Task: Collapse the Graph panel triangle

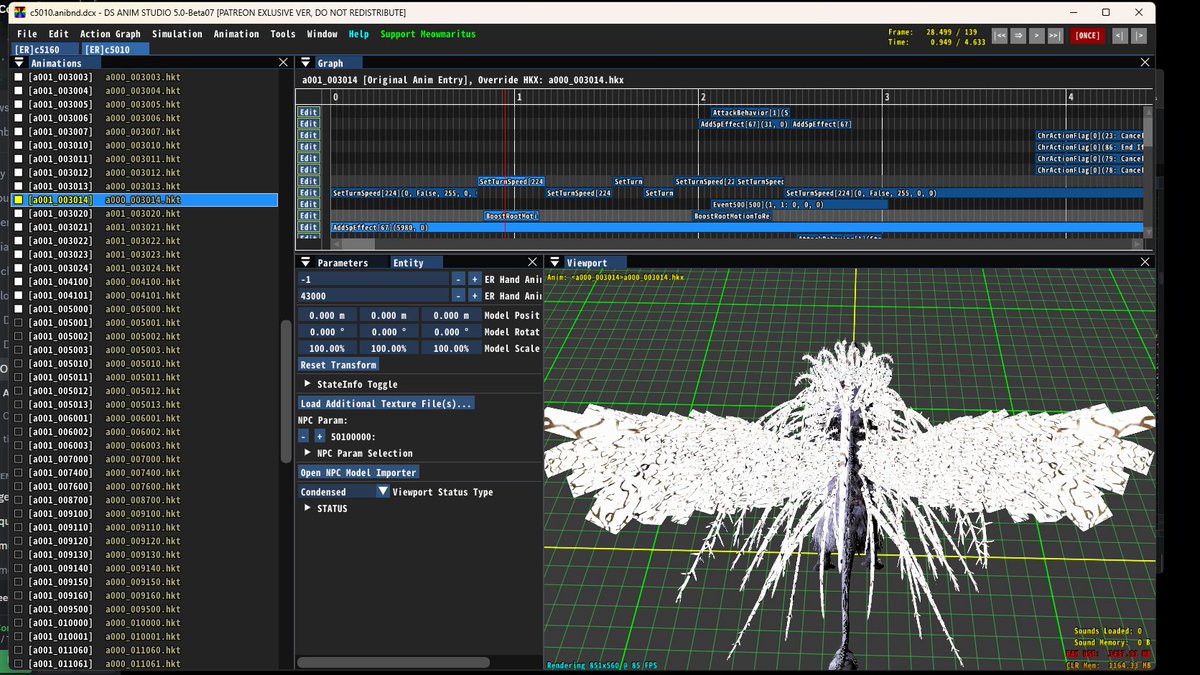Action: (x=304, y=63)
